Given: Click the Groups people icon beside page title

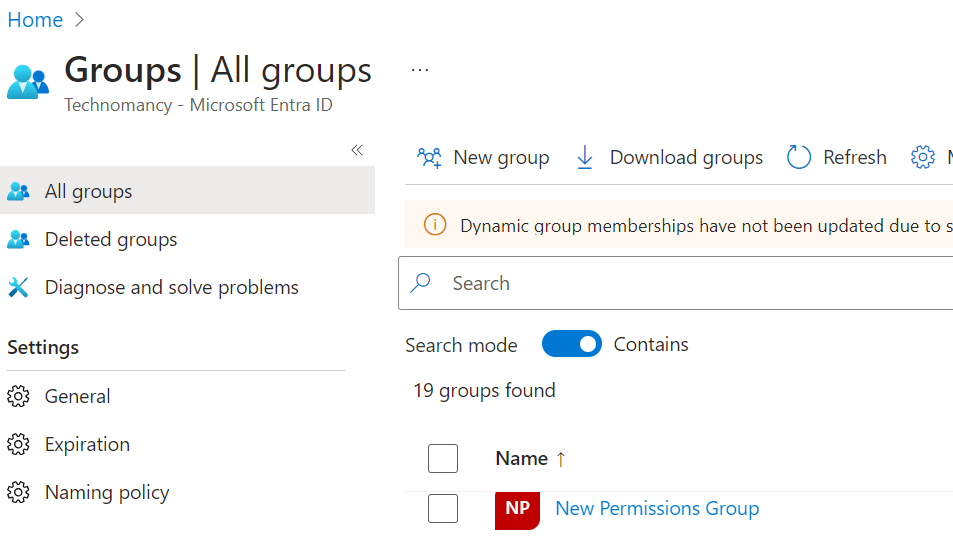Looking at the screenshot, I should pos(27,82).
